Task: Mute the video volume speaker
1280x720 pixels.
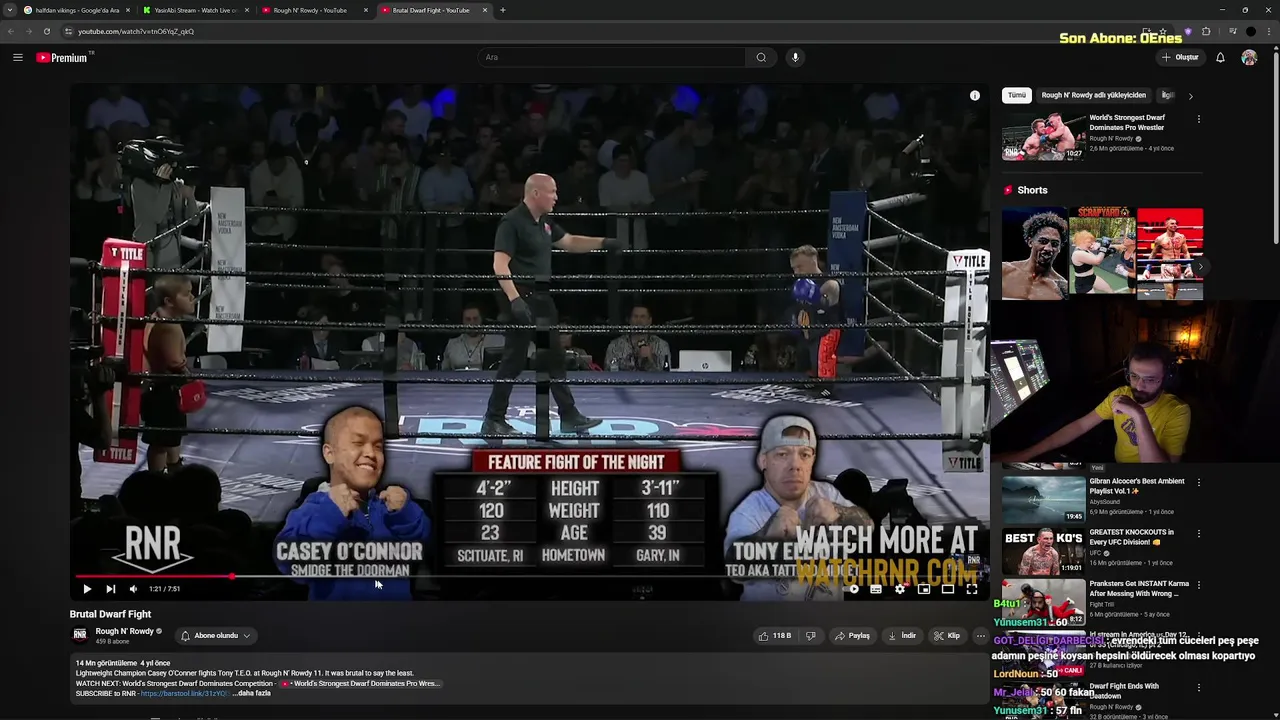Action: coord(133,589)
